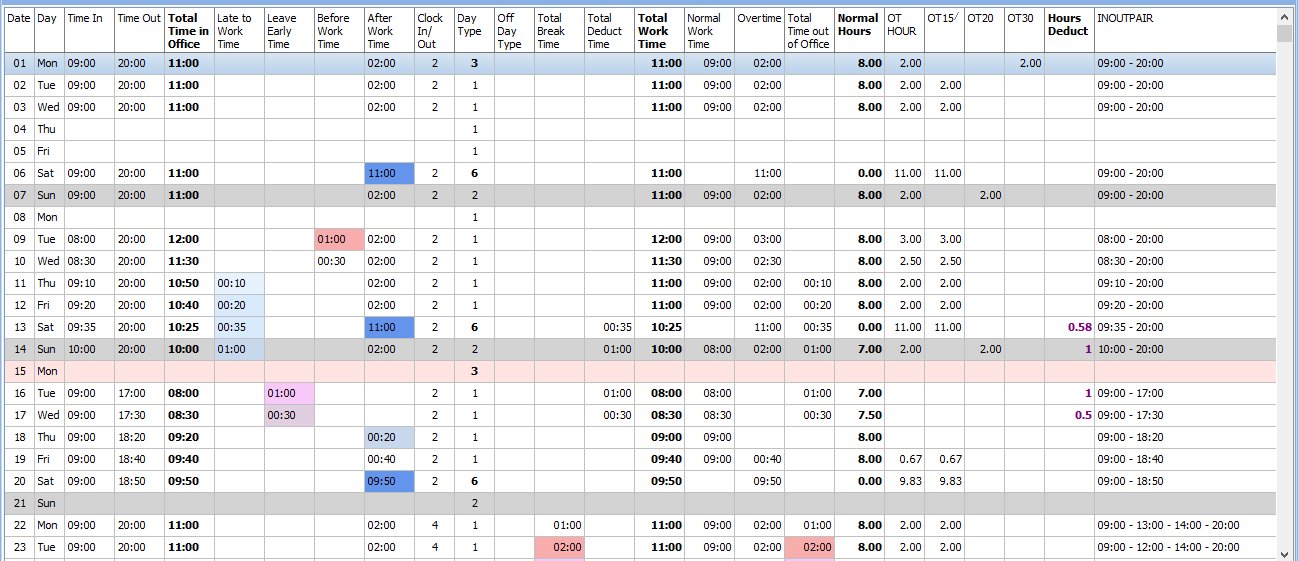Click the 18:20 Time Out cell
Viewport: 1299px width, 561px height.
pyautogui.click(x=138, y=437)
